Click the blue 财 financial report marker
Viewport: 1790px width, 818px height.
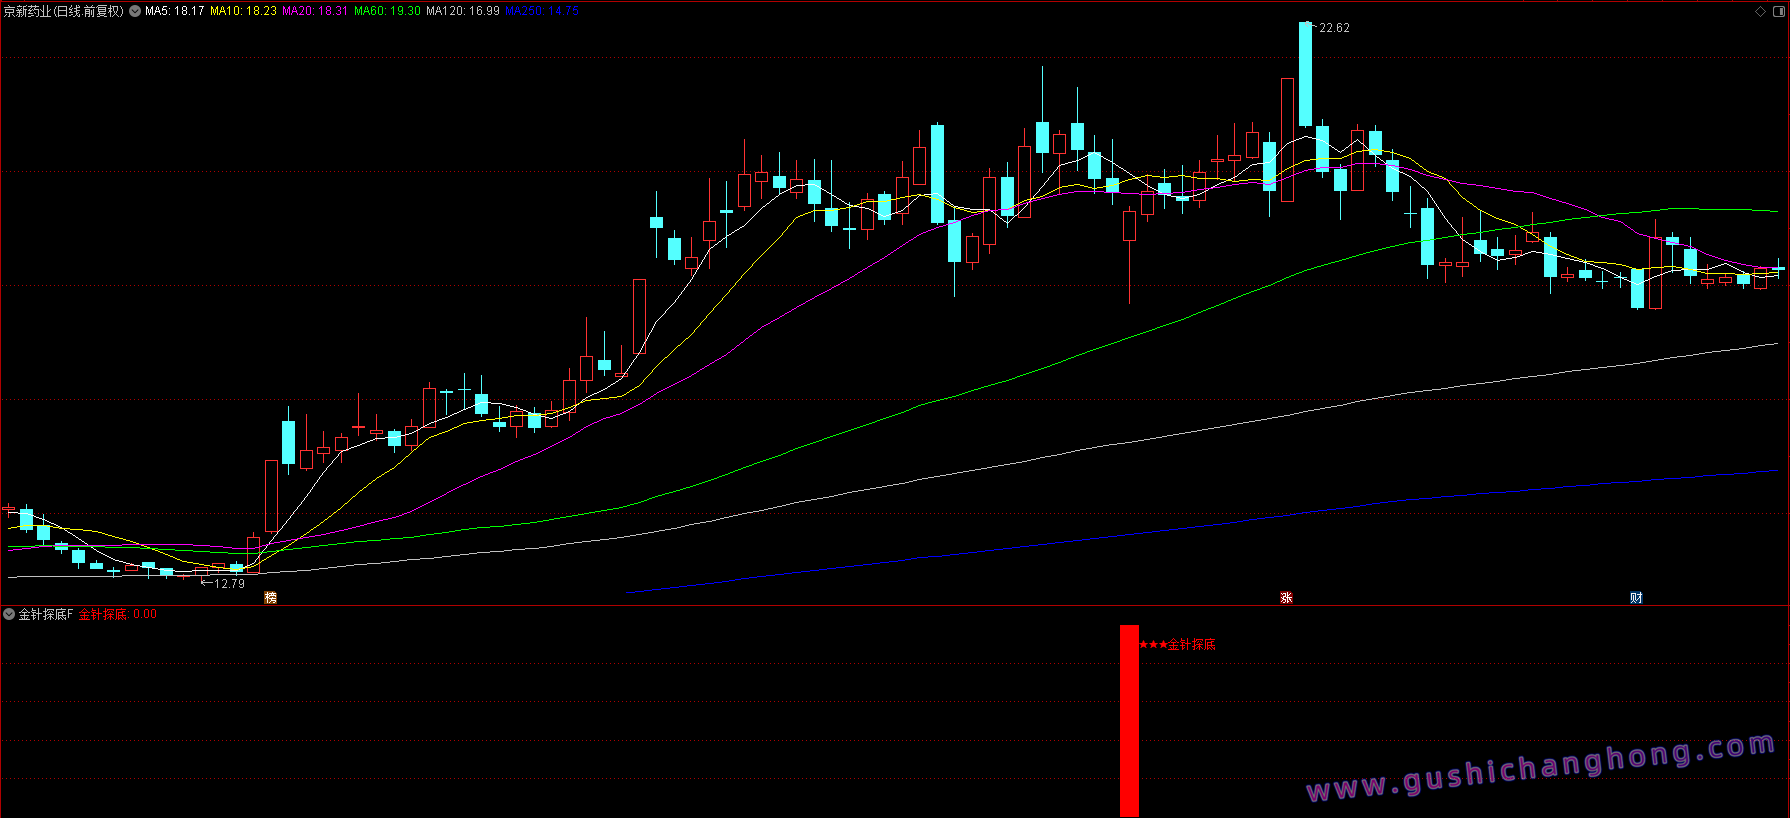pyautogui.click(x=1636, y=597)
